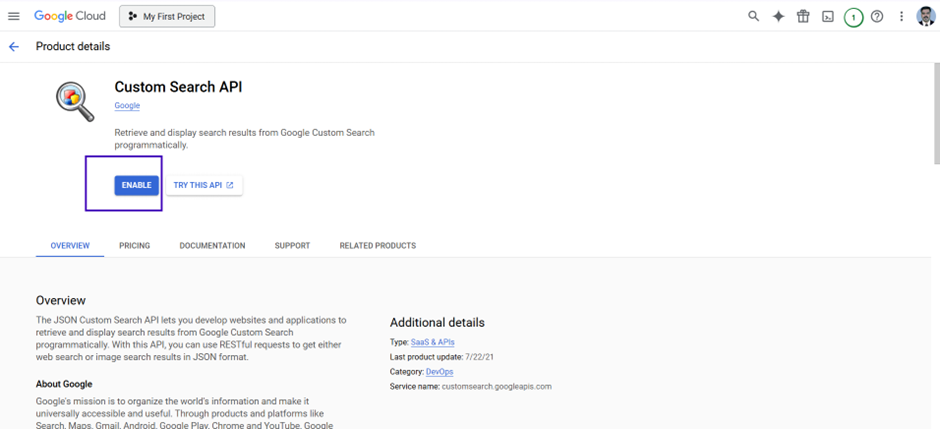Open the help question mark icon
The height and width of the screenshot is (429, 940).
pos(877,16)
